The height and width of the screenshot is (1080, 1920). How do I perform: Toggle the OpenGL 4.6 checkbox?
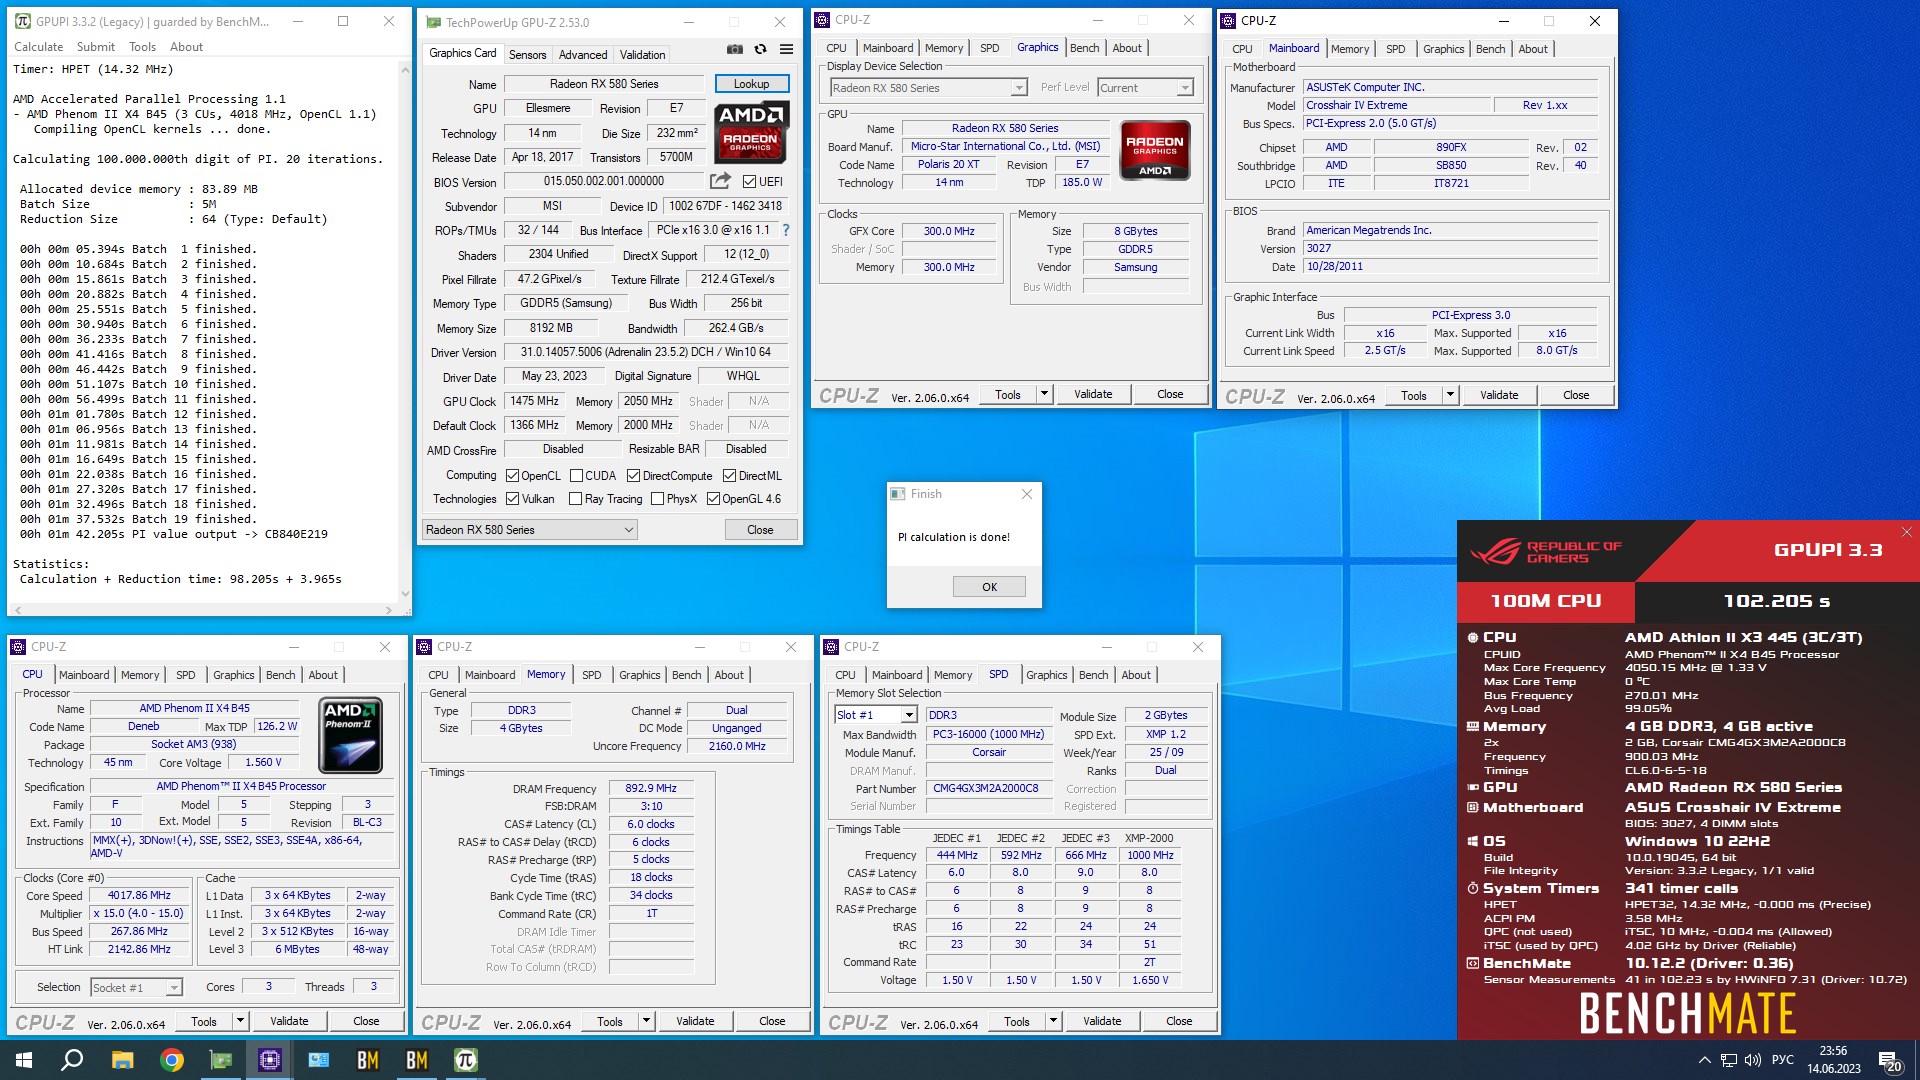coord(713,499)
